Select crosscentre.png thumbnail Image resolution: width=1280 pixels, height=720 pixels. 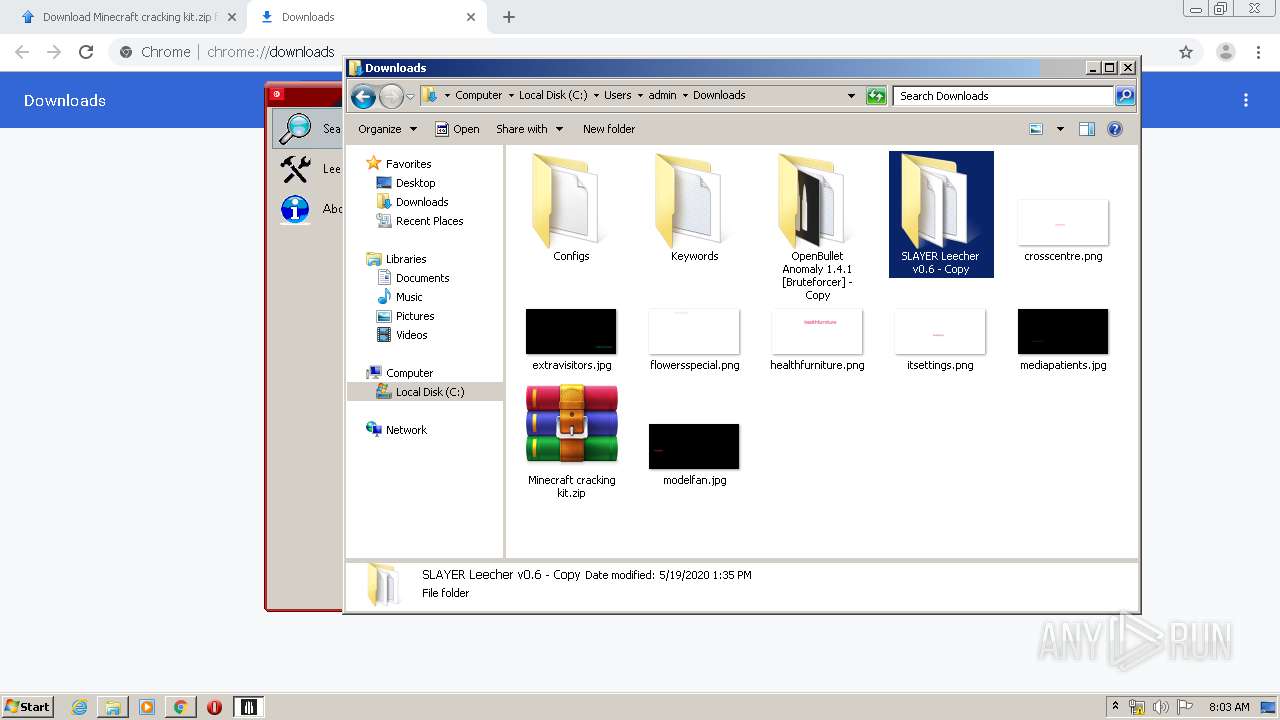click(x=1063, y=230)
